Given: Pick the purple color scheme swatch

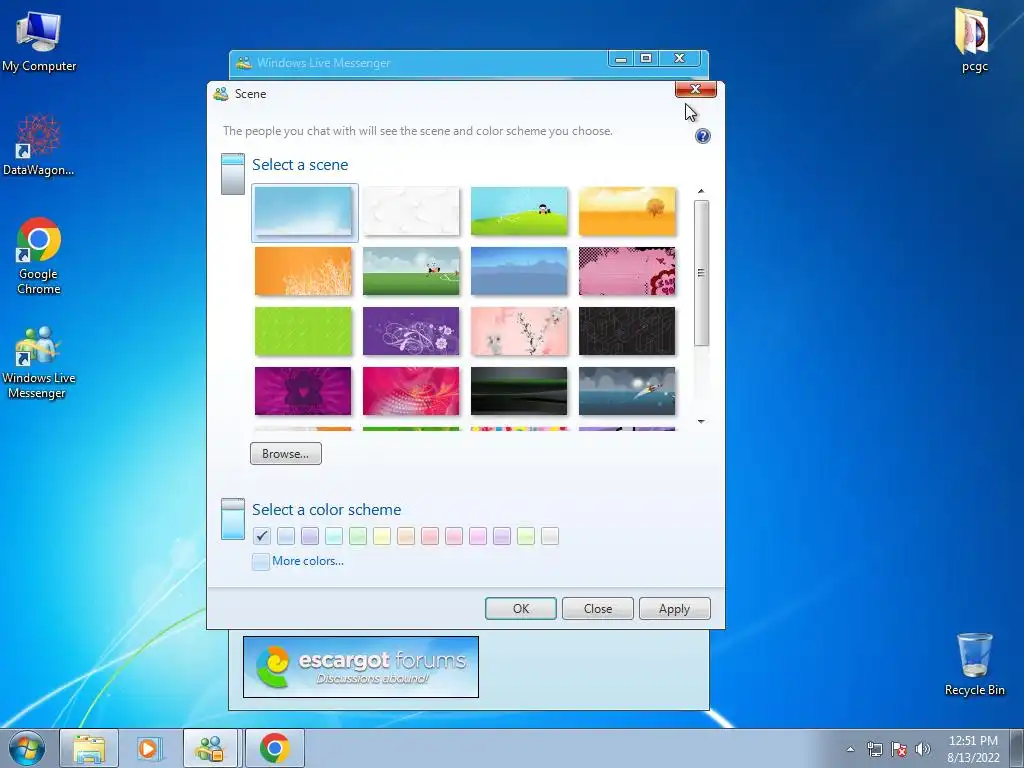Looking at the screenshot, I should 310,536.
